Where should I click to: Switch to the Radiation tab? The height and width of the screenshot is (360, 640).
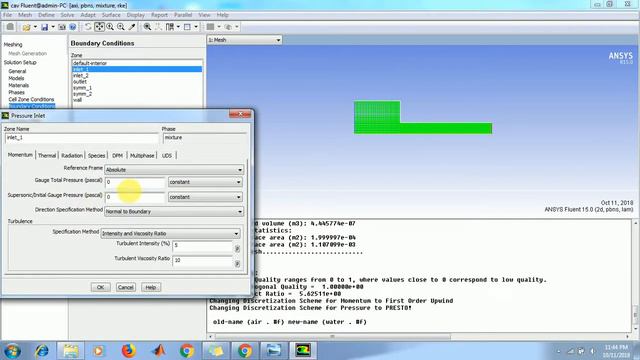[72, 156]
